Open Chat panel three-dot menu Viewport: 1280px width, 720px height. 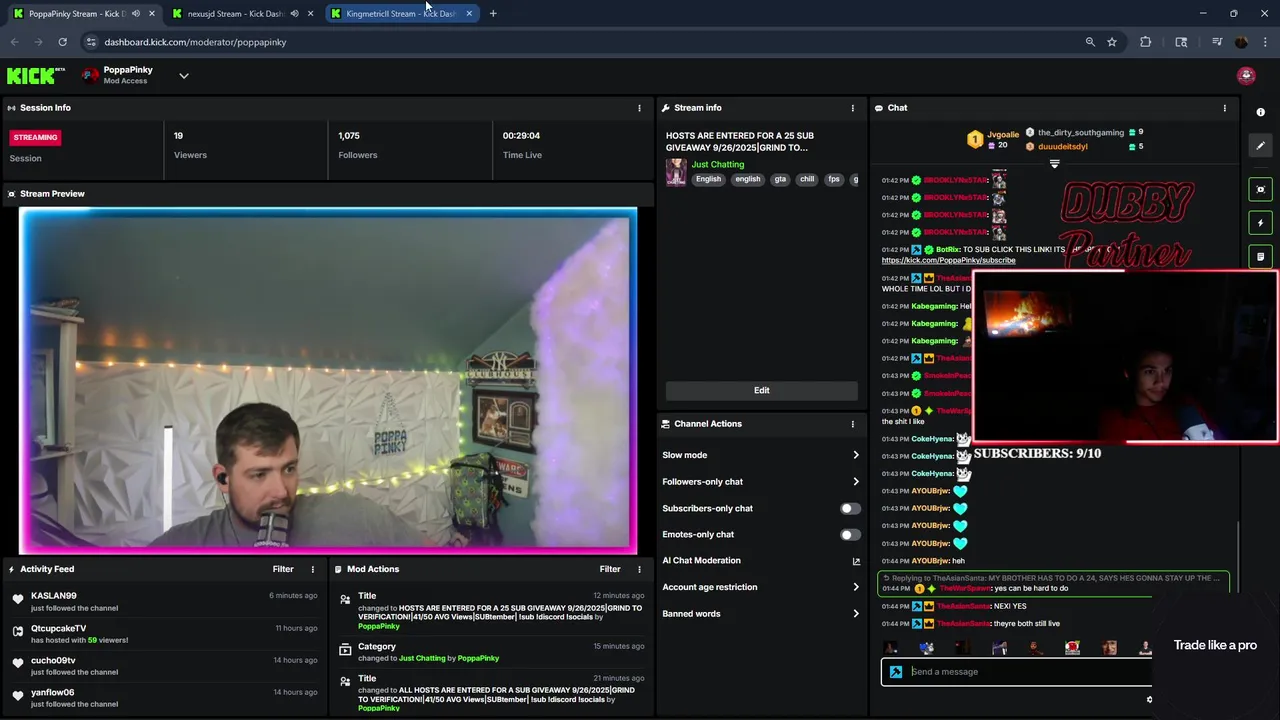click(1224, 108)
